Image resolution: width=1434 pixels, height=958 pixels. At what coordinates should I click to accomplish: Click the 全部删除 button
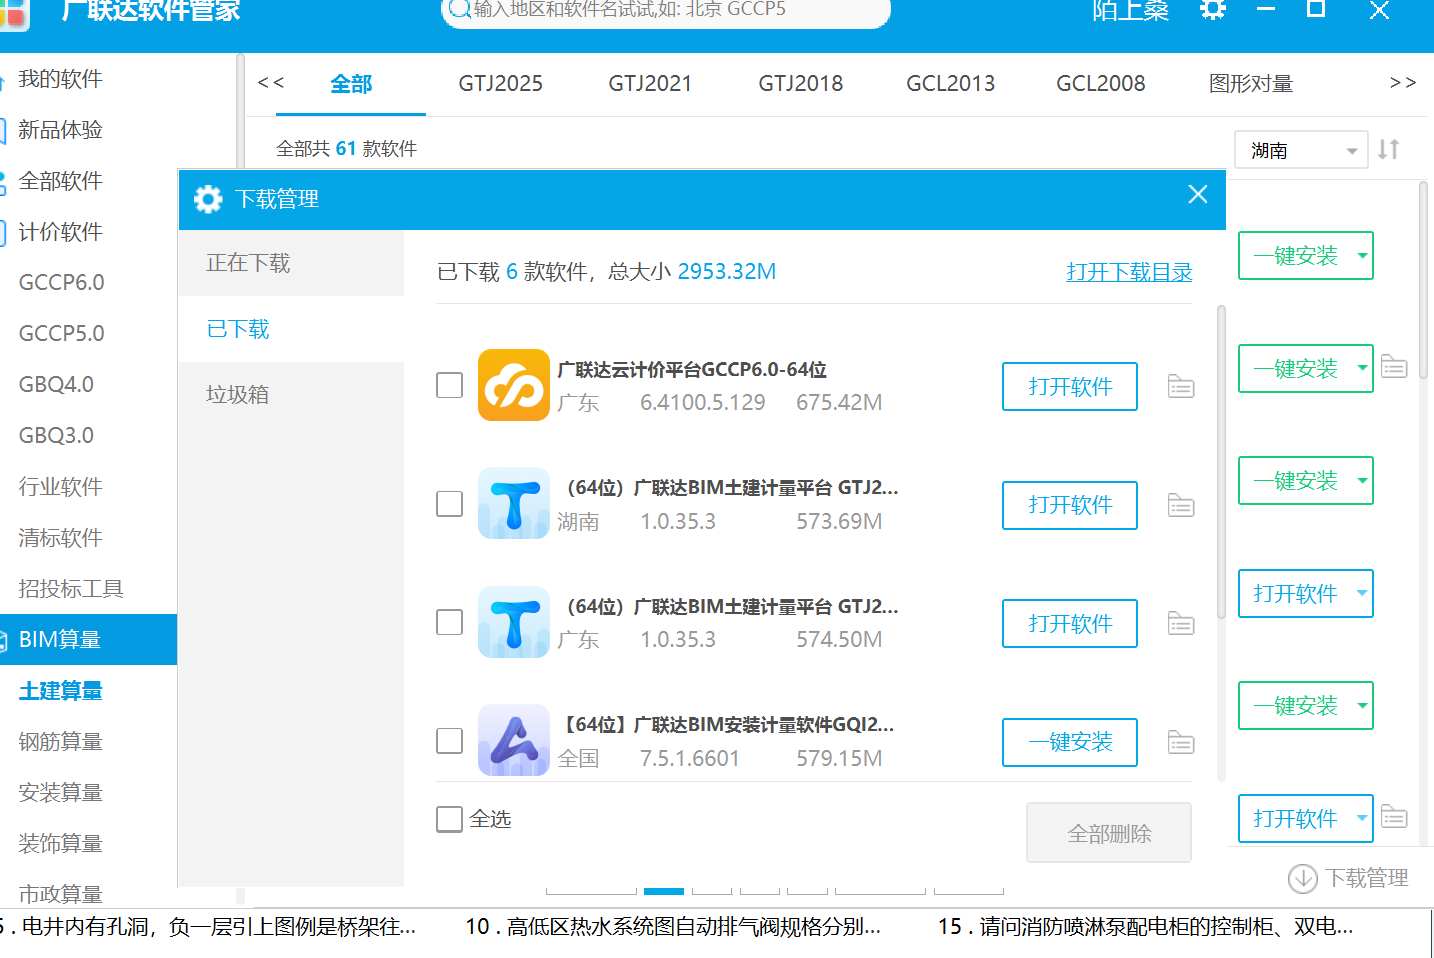tap(1109, 833)
